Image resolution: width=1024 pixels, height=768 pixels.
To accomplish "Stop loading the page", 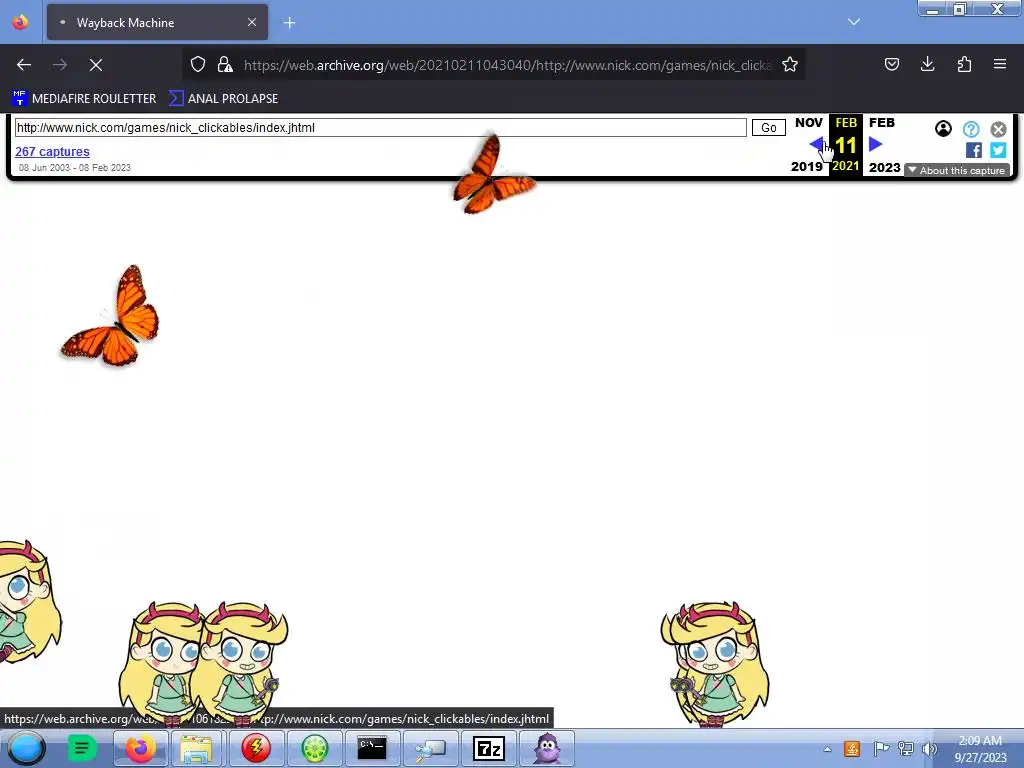I will pyautogui.click(x=96, y=65).
